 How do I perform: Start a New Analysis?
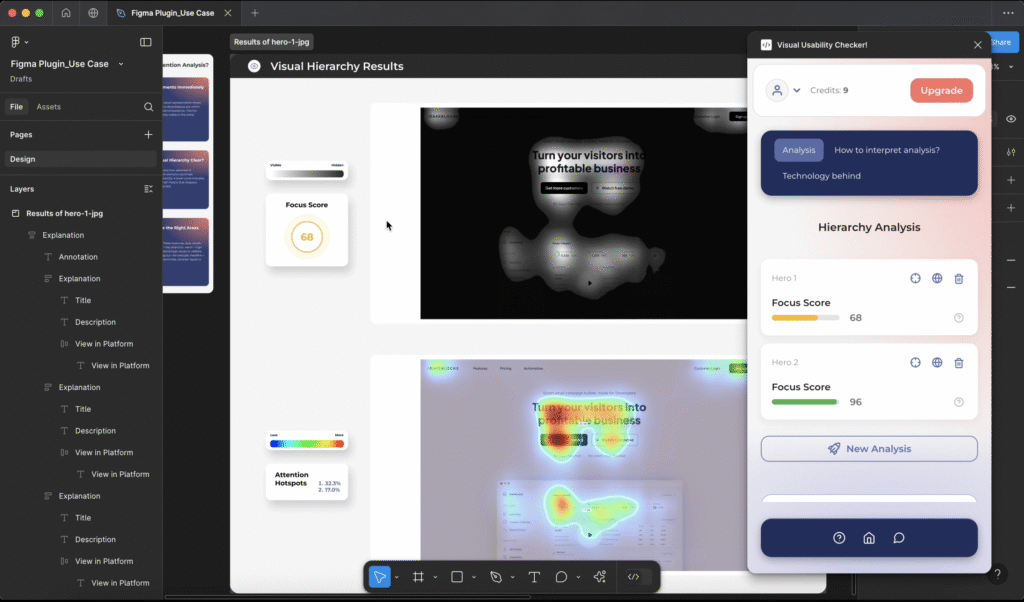869,449
